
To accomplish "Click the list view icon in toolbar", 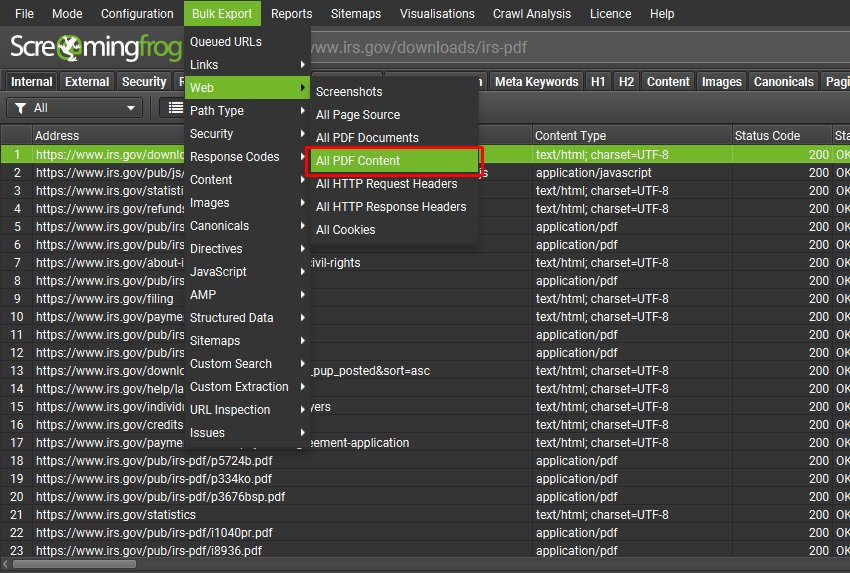I will [176, 107].
